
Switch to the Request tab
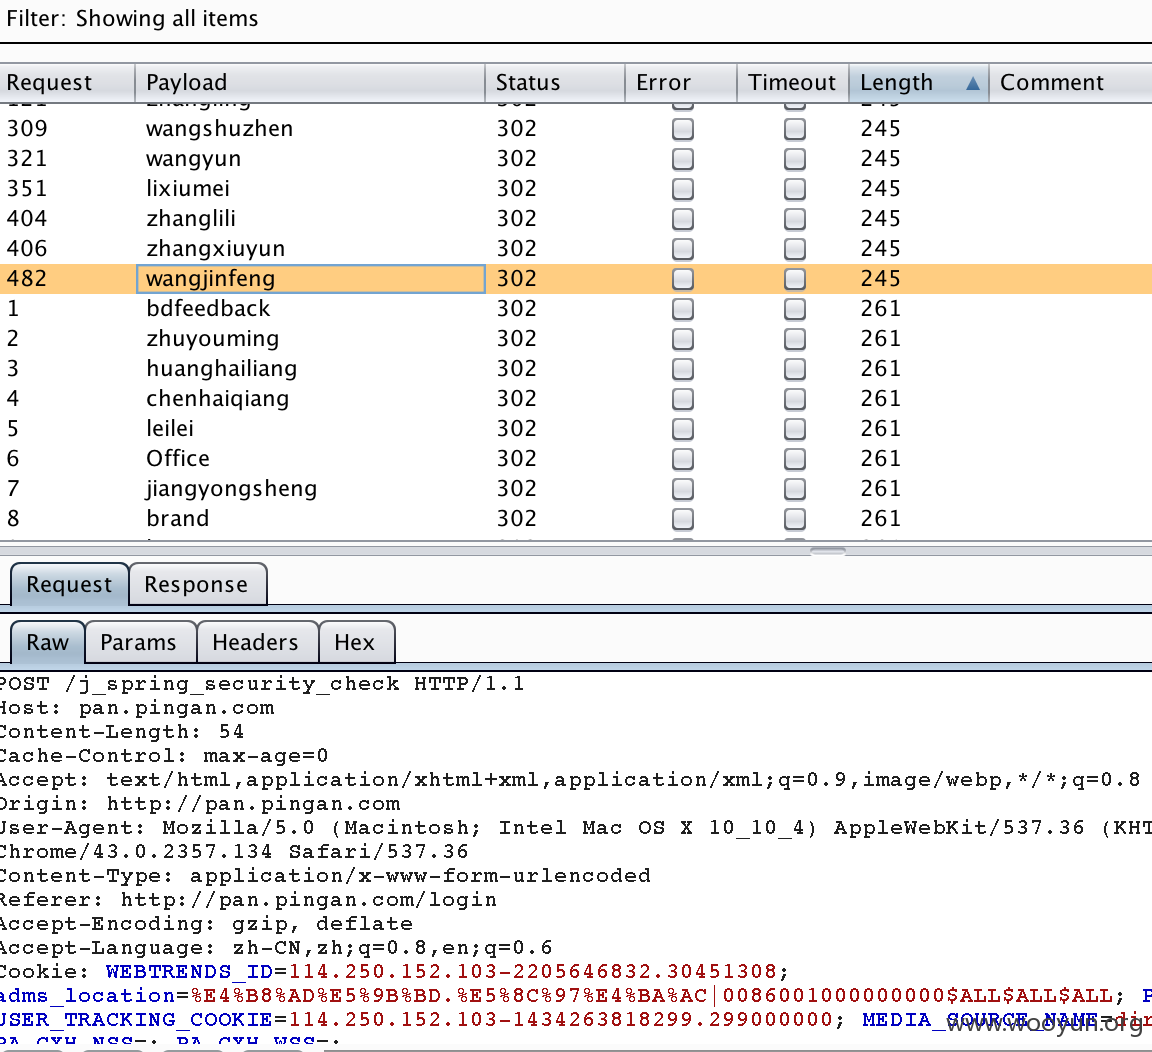coord(69,584)
